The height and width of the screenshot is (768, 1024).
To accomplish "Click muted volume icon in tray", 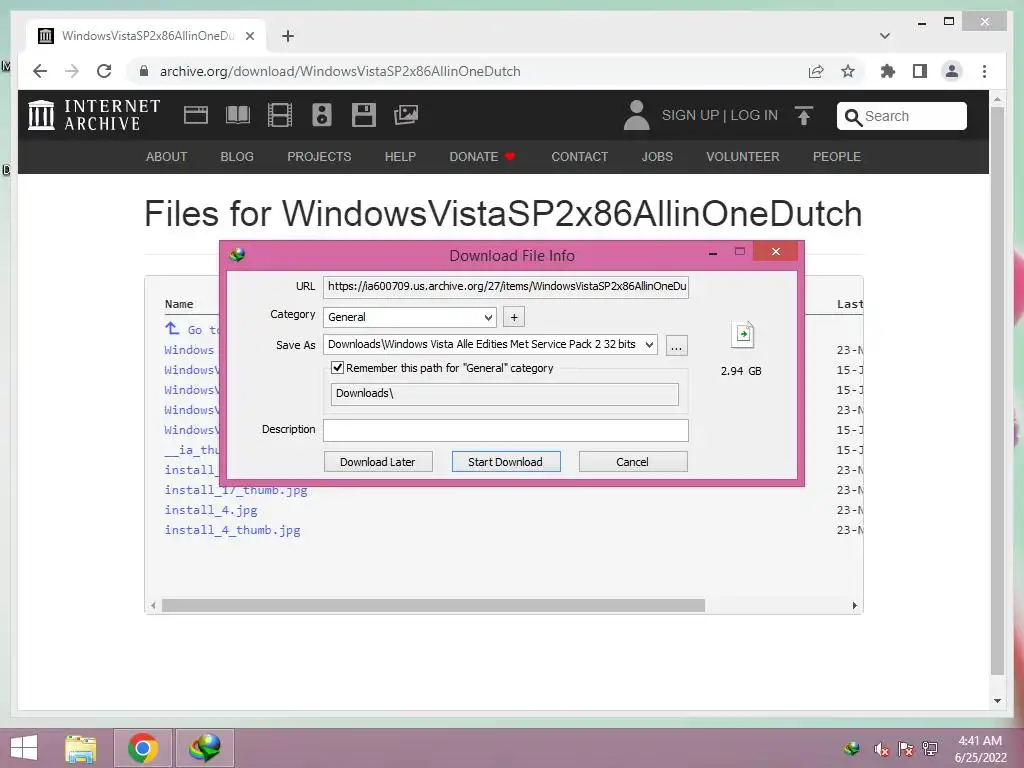I will tap(881, 749).
